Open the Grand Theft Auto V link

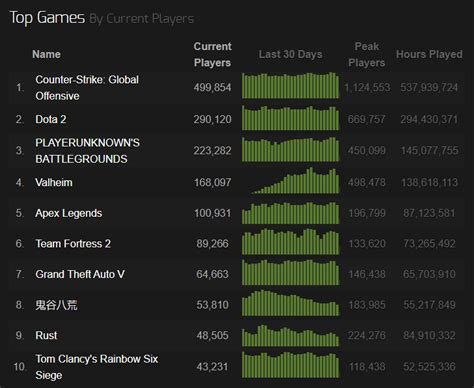(x=80, y=274)
